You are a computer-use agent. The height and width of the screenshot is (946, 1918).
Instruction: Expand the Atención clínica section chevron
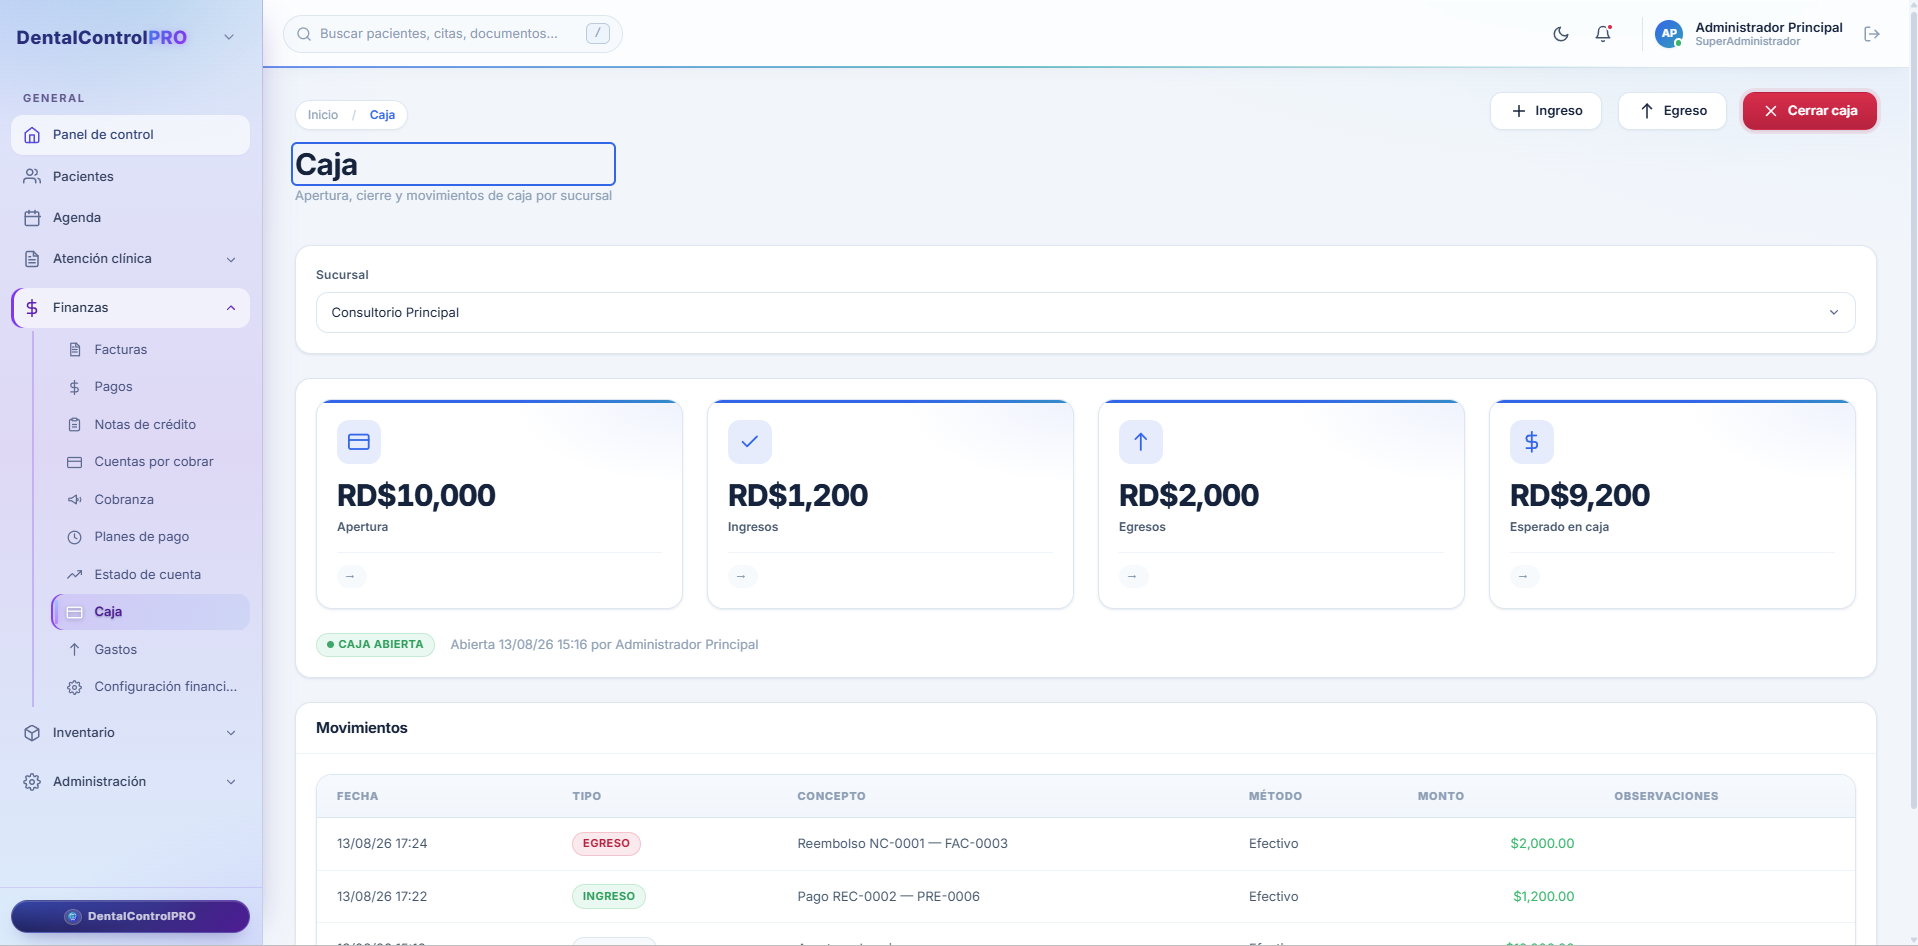pos(231,260)
